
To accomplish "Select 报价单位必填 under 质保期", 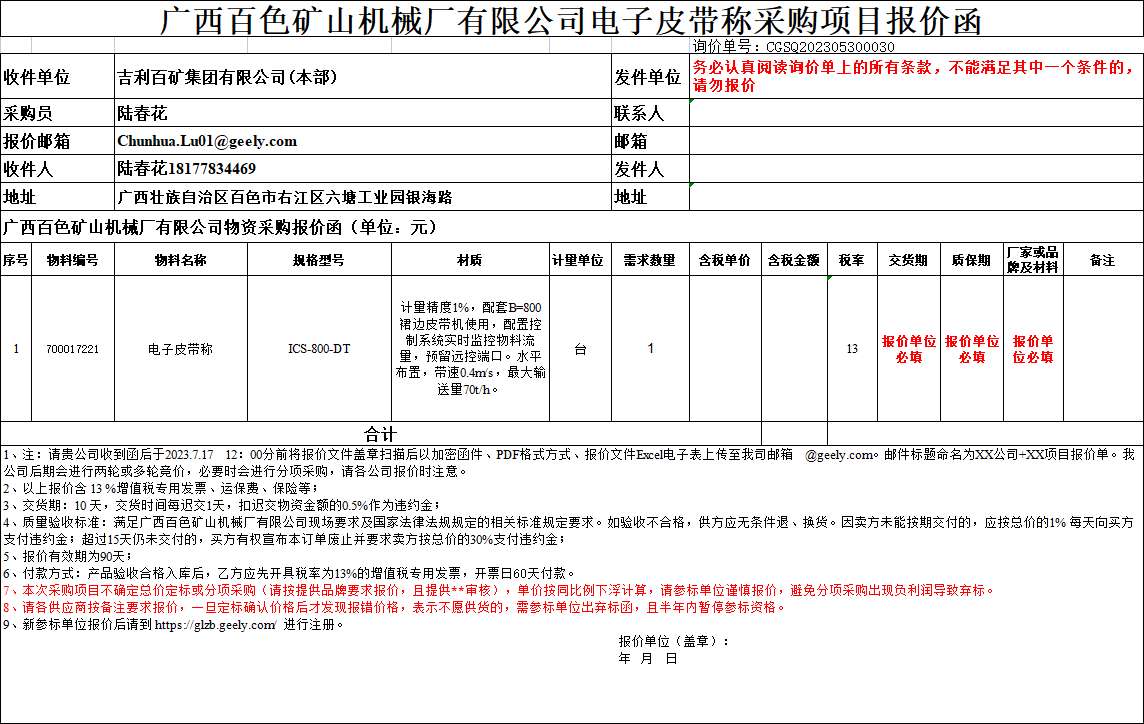I will point(971,349).
